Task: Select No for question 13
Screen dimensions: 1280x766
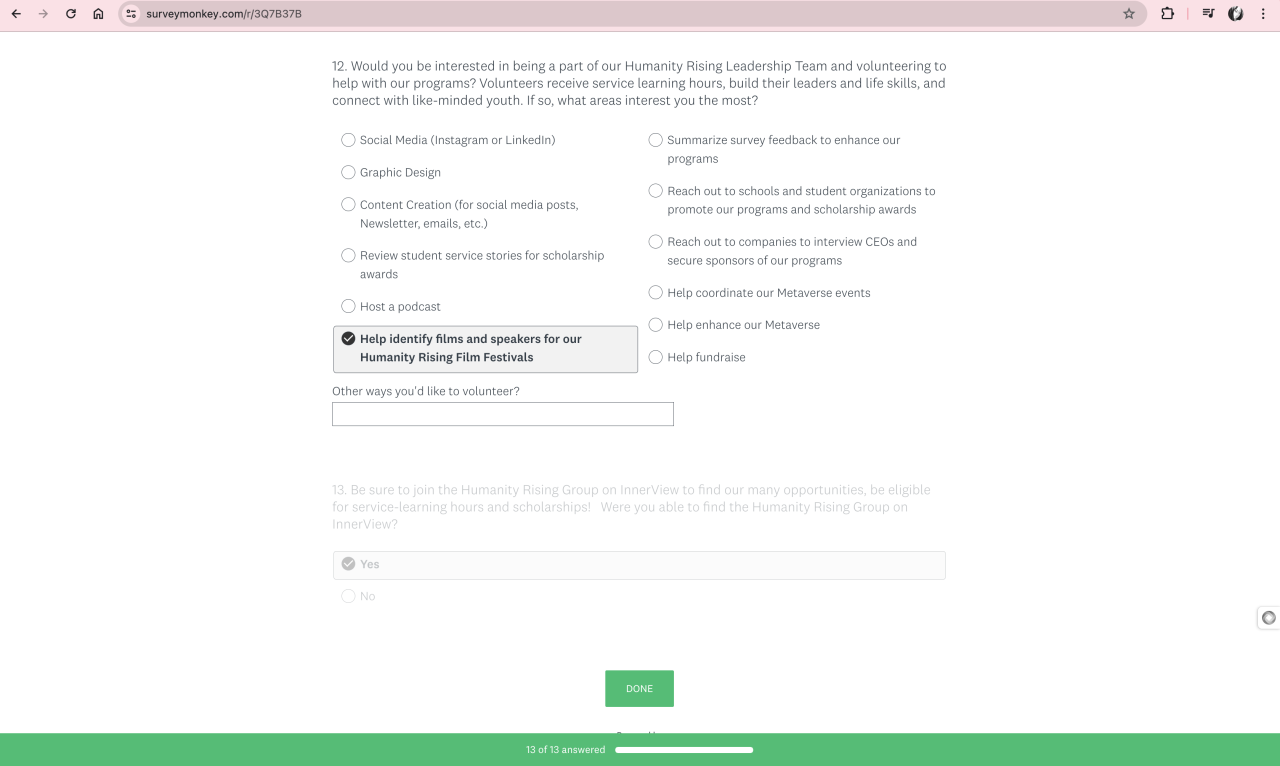Action: [x=349, y=596]
